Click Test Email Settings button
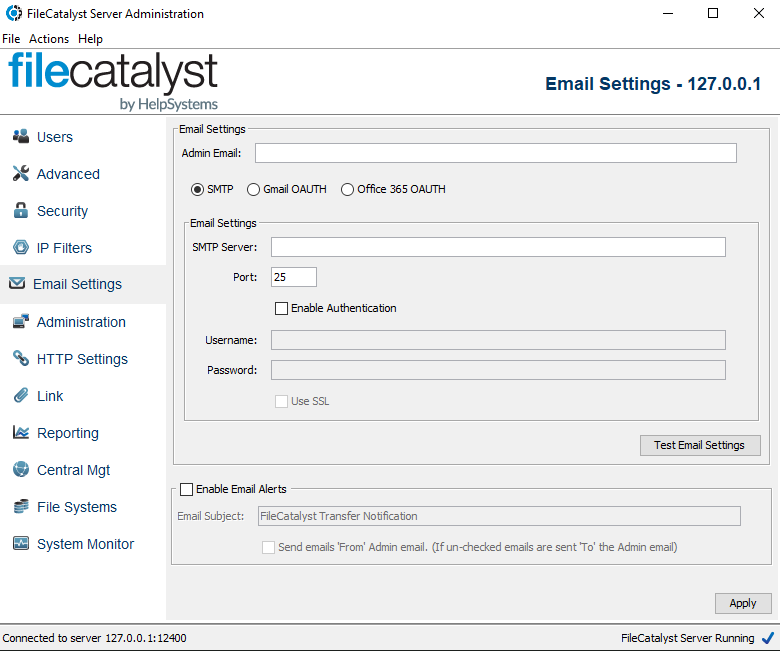Viewport: 780px width, 651px height. point(700,445)
